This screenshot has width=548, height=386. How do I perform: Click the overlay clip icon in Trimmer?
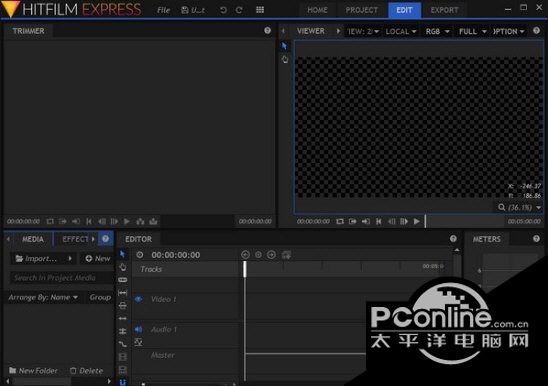click(x=153, y=221)
